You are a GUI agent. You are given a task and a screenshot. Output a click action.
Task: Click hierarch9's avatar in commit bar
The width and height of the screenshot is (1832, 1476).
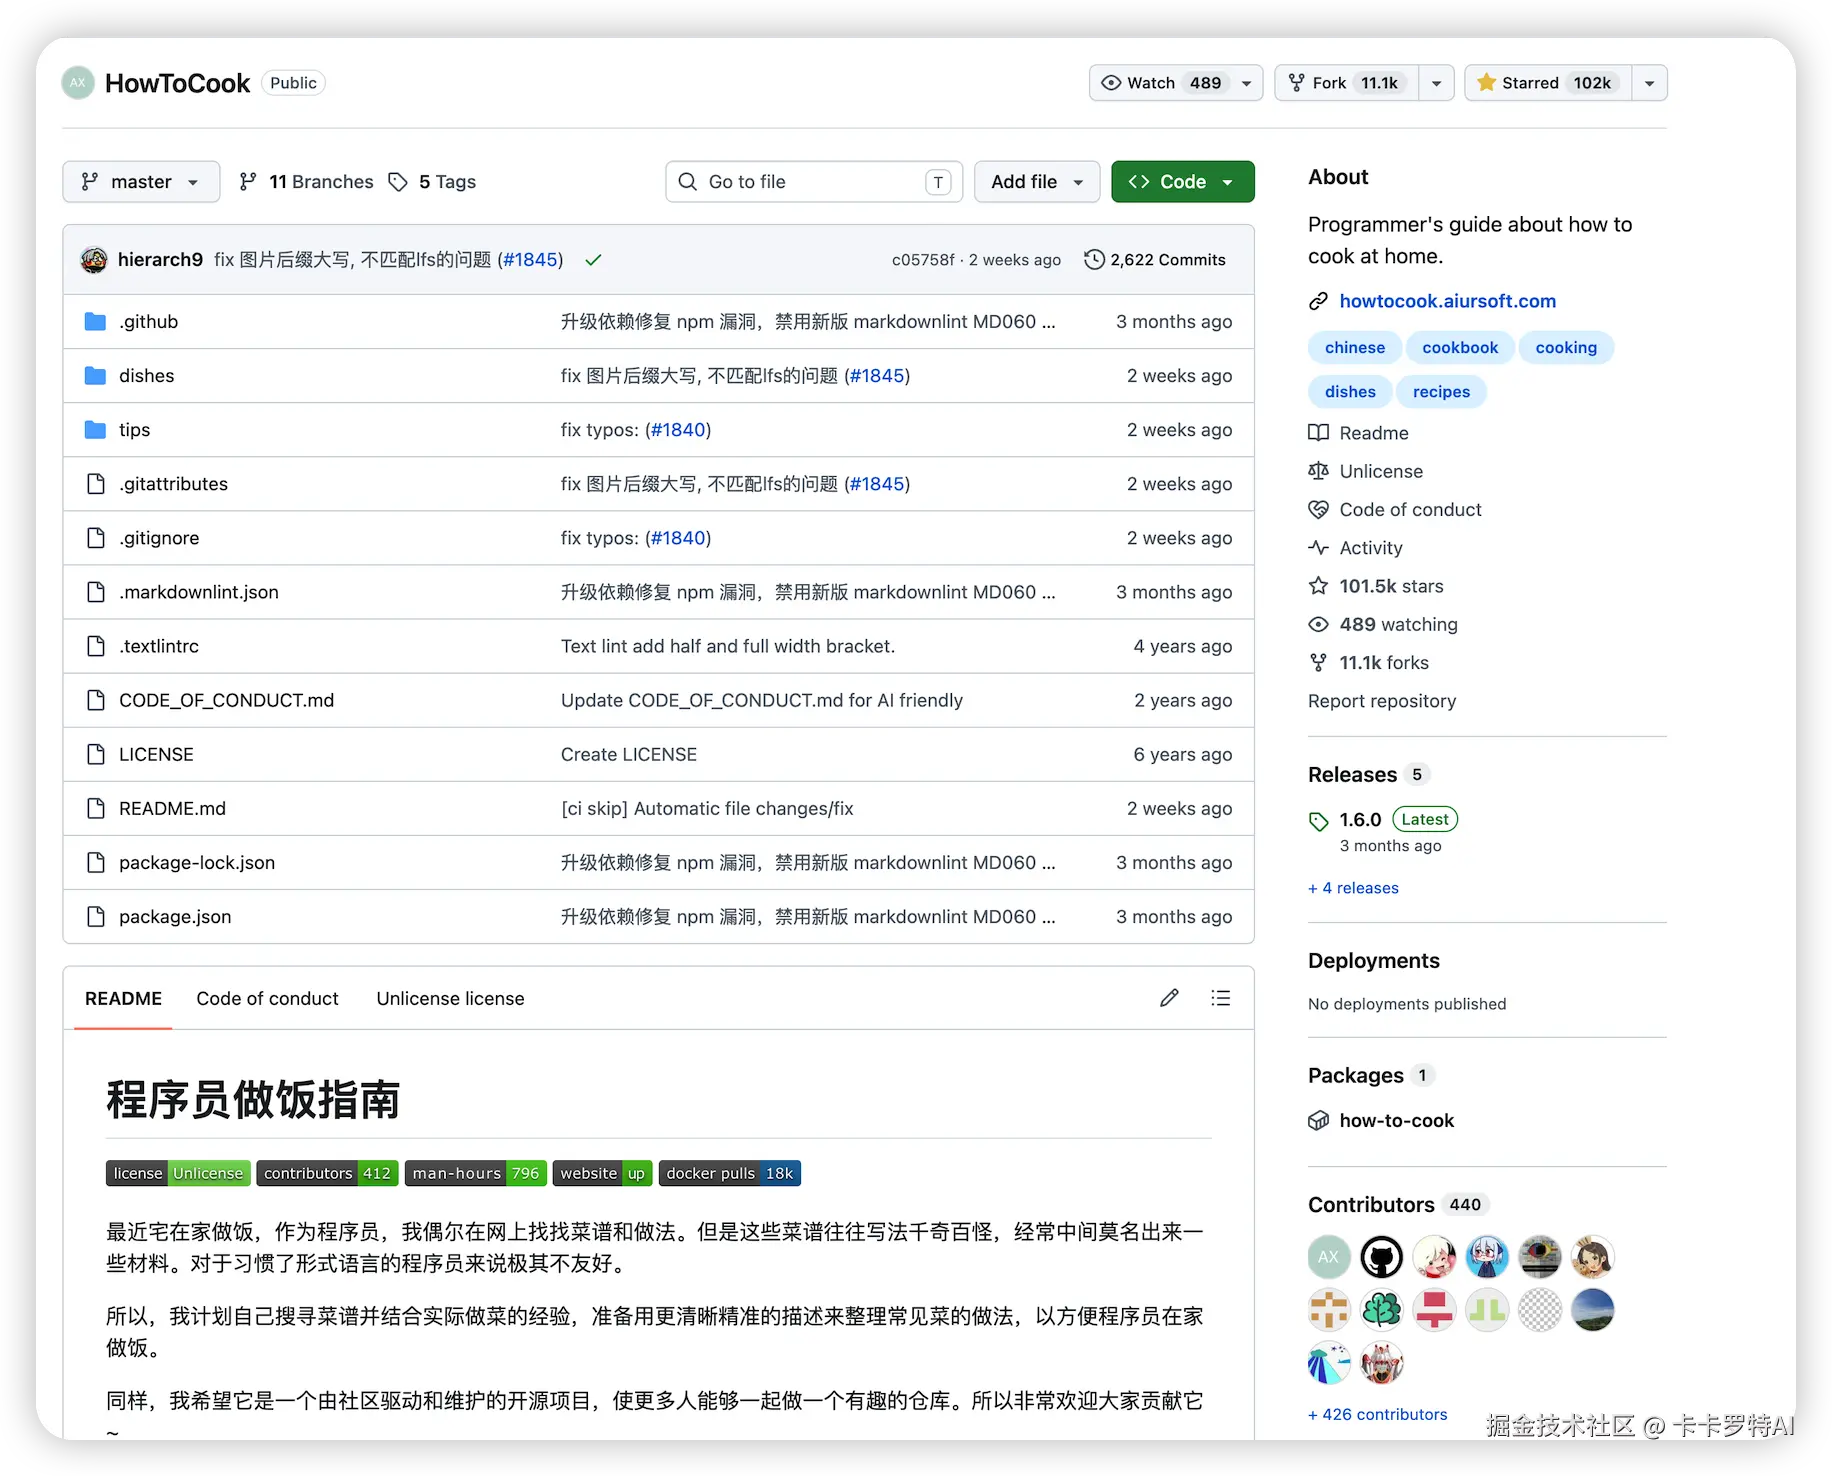pos(94,260)
